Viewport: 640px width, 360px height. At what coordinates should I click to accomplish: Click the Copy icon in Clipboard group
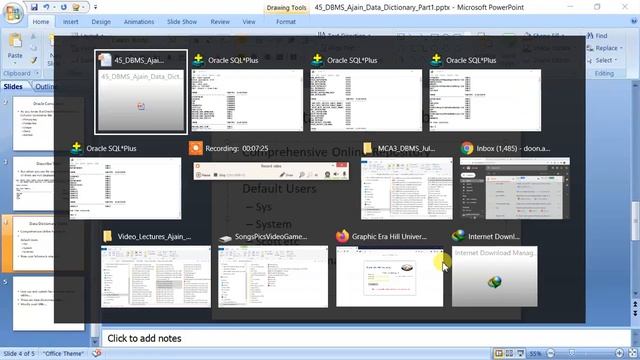click(x=33, y=48)
